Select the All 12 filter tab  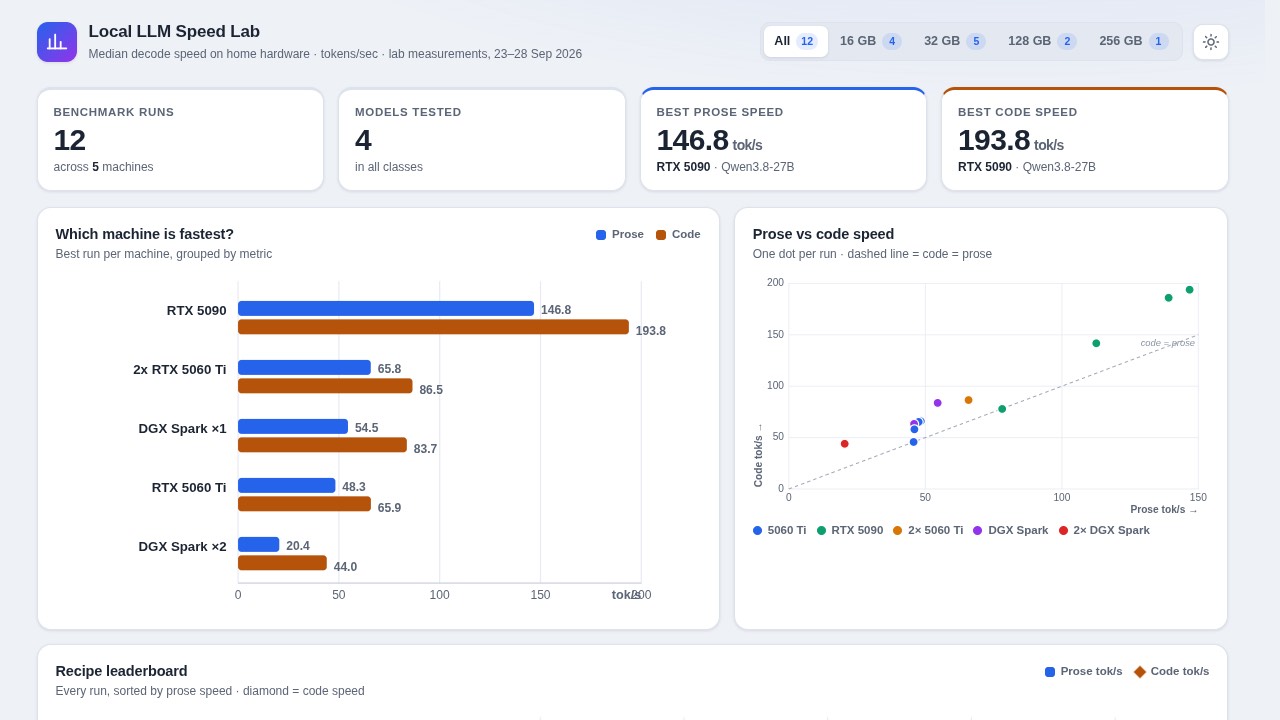coord(795,41)
